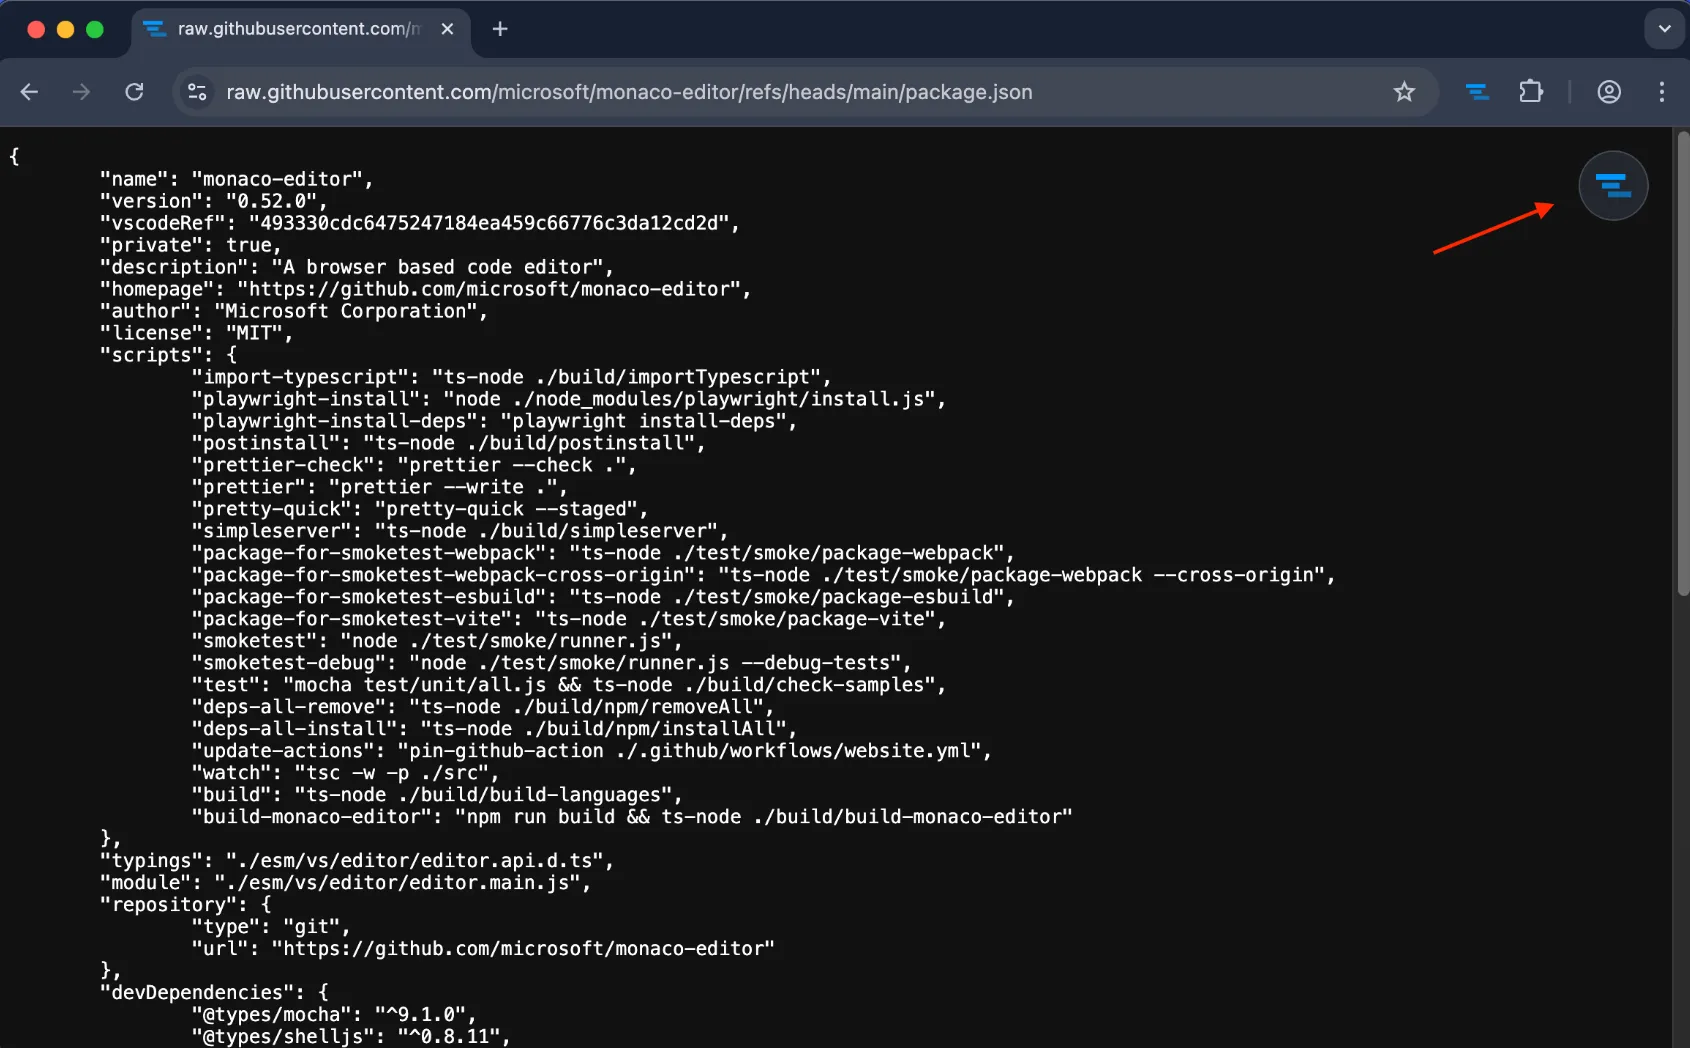Viewport: 1690px width, 1048px height.
Task: Reload the package.json page
Action: tap(134, 92)
